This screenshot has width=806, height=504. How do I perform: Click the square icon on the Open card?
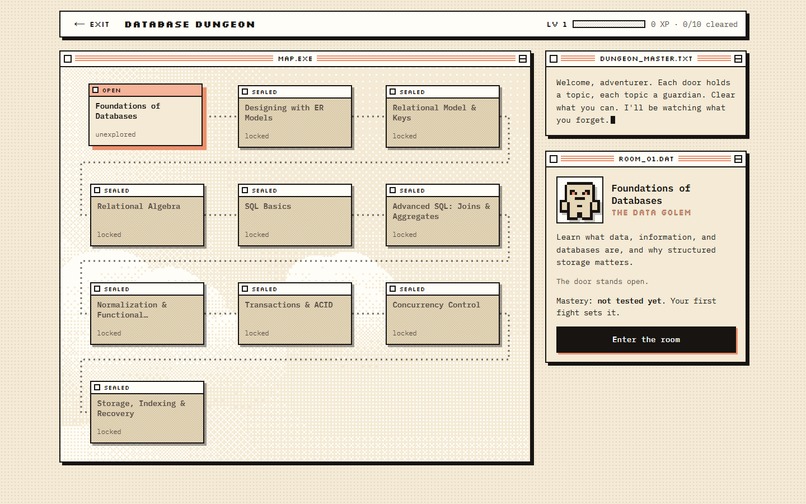95,90
